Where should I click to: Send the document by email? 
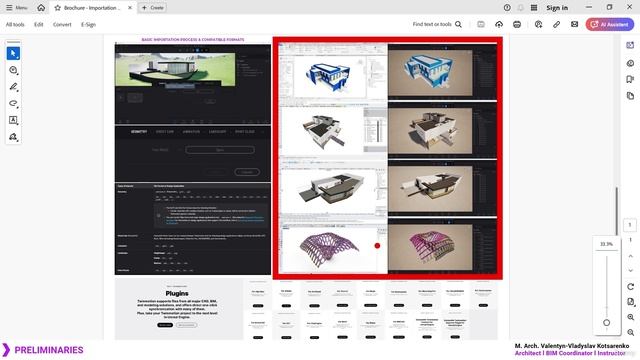coord(574,24)
